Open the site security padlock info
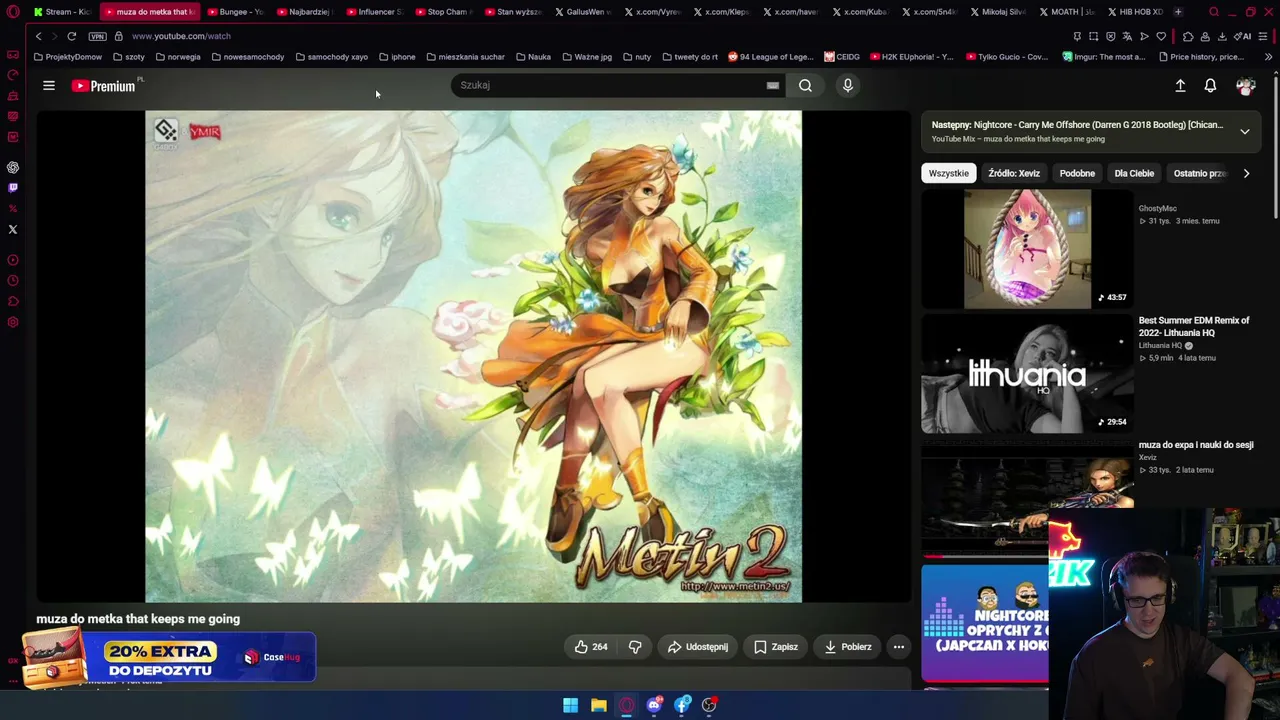The height and width of the screenshot is (720, 1280). (x=119, y=36)
